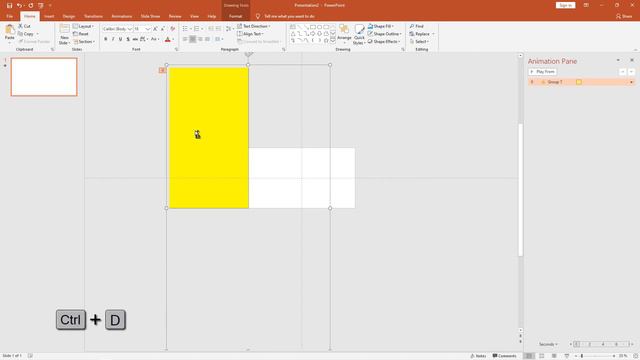Toggle Normal view in status bar

(529, 356)
